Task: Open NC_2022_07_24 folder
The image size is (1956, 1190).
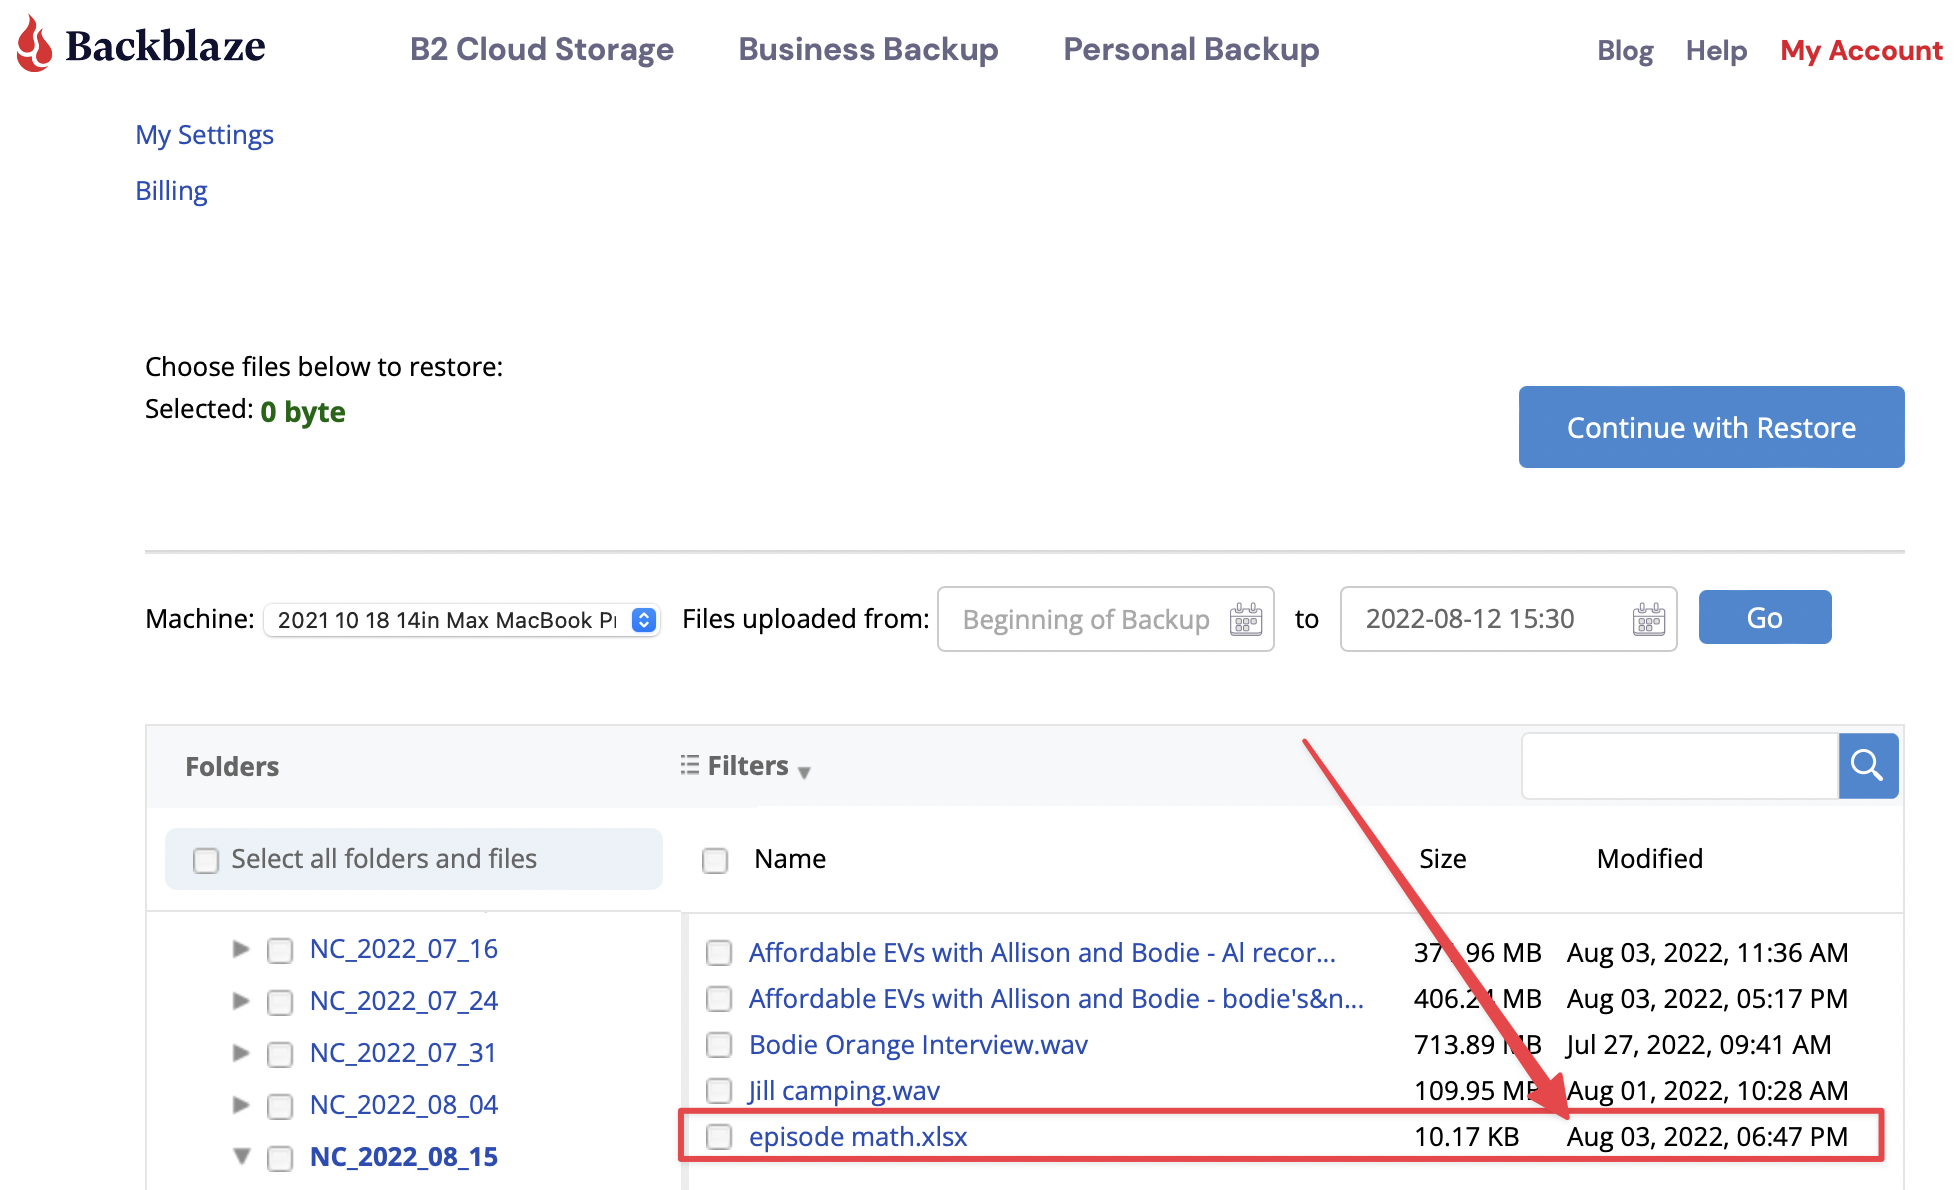Action: coord(404,1001)
